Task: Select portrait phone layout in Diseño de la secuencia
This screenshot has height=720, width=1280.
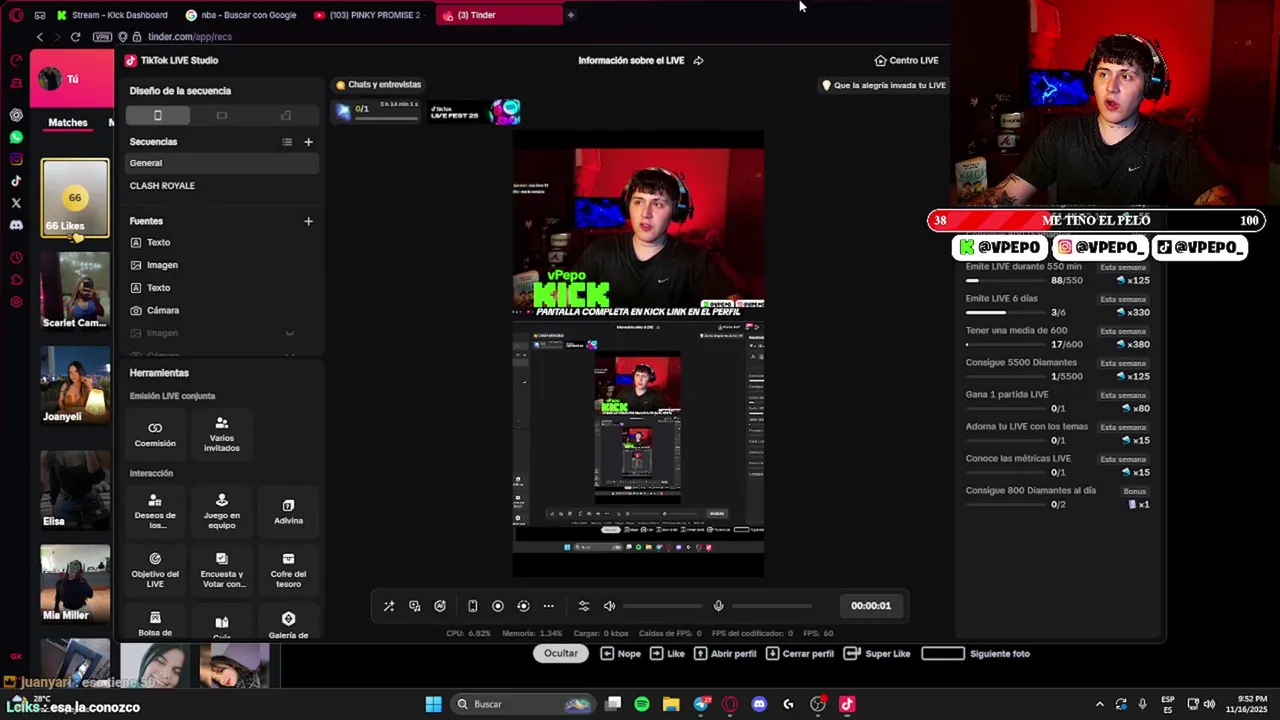Action: [x=157, y=115]
